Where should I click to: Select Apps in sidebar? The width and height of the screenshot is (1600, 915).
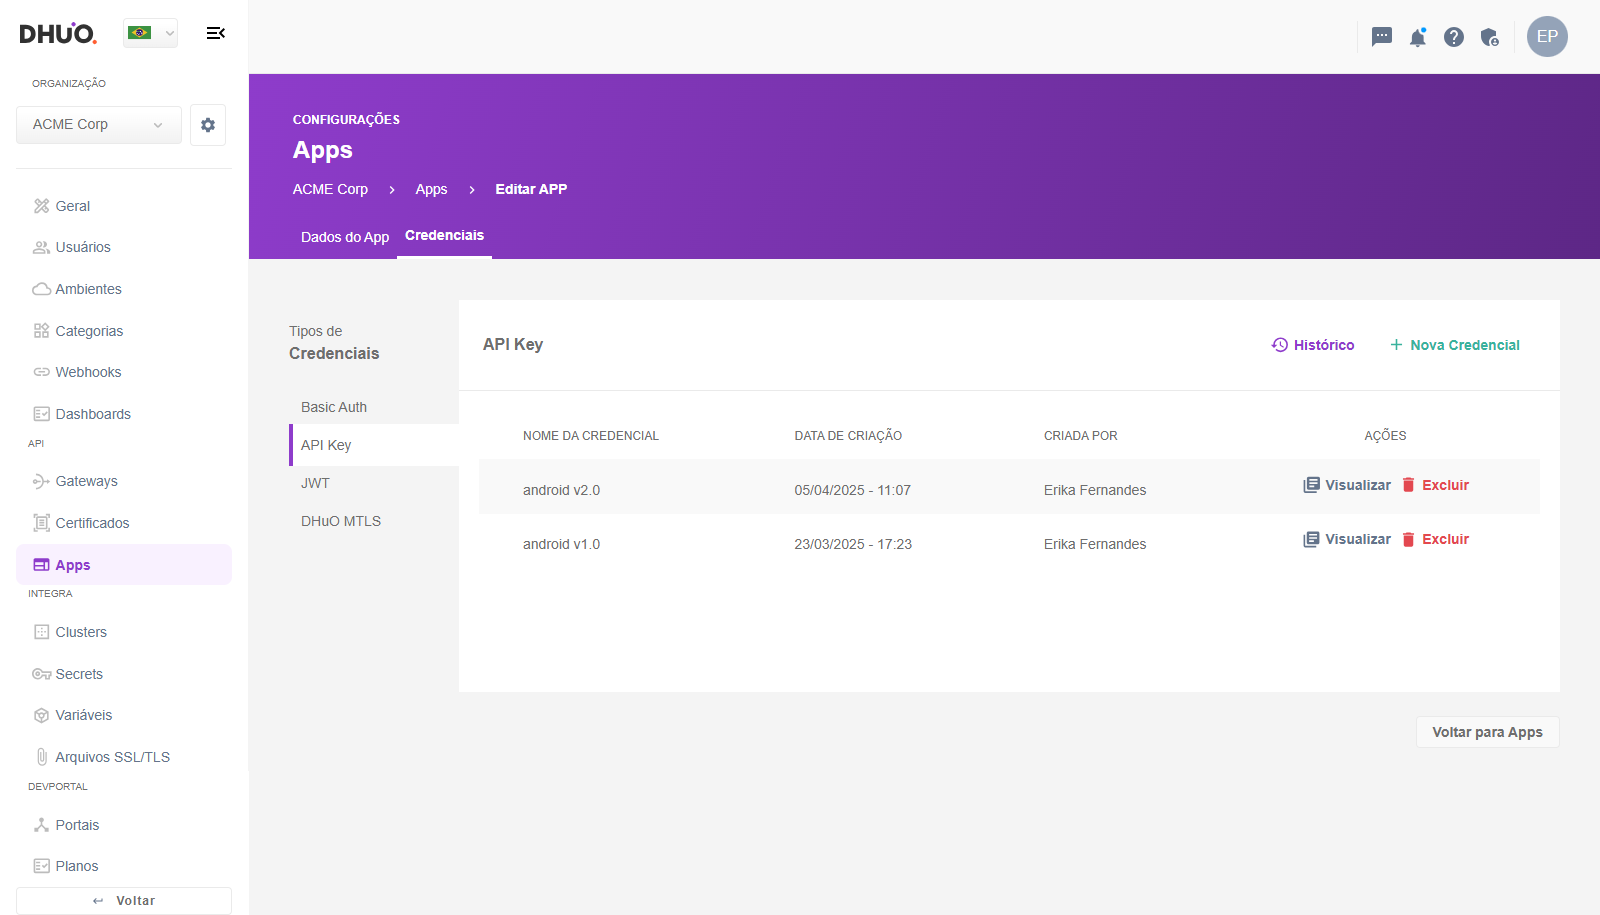124,565
